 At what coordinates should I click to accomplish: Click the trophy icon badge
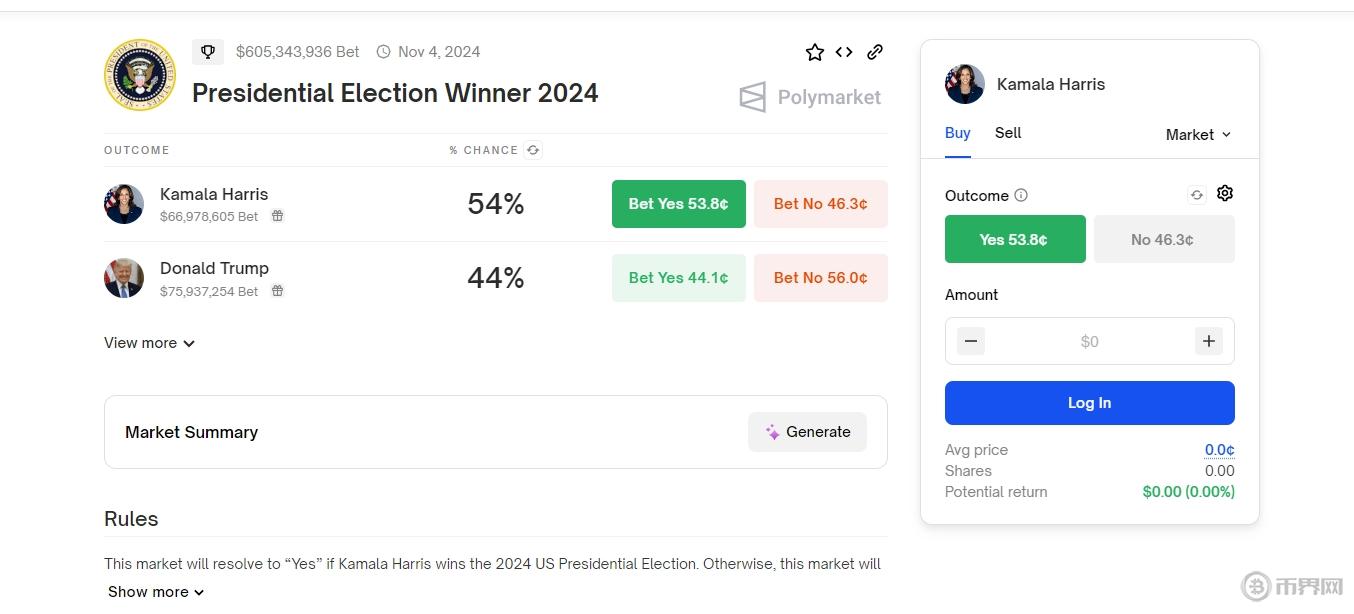click(x=208, y=52)
